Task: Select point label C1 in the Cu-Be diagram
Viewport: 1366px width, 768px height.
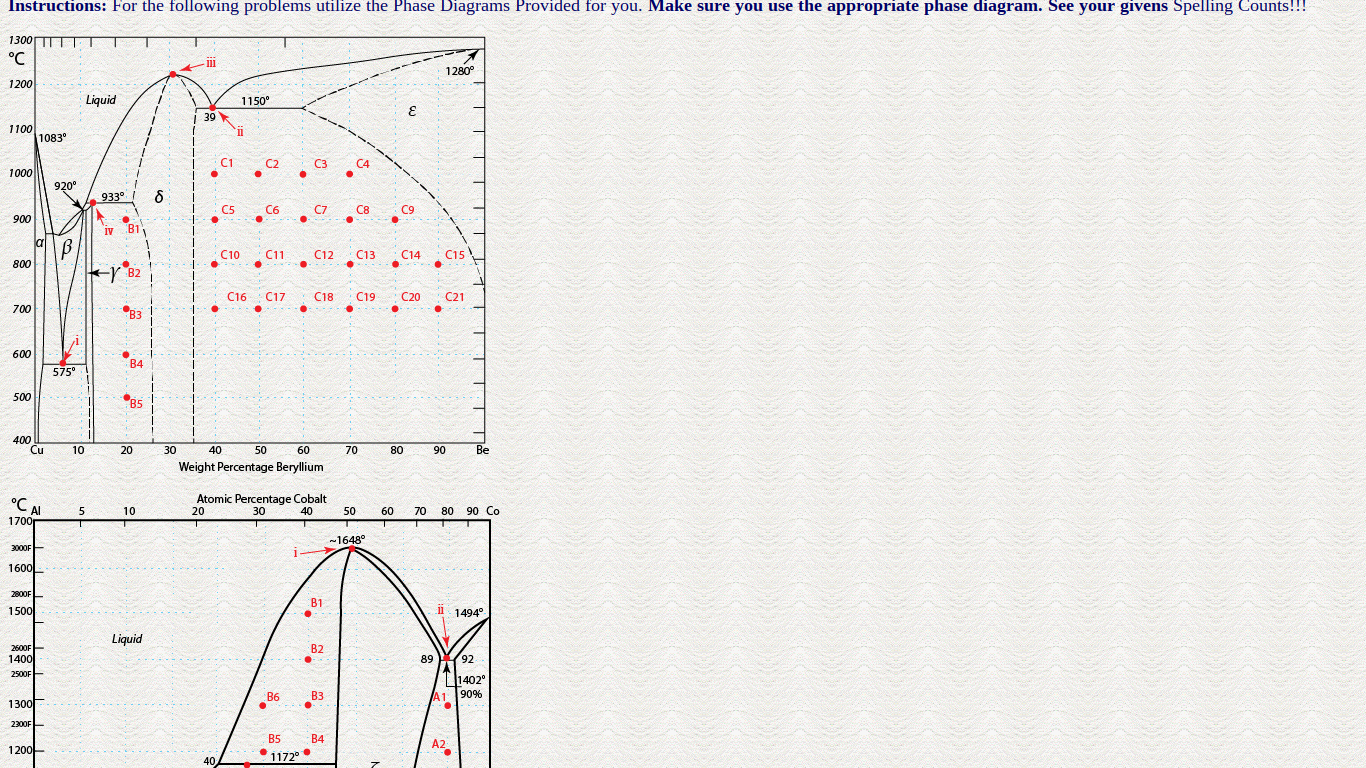Action: pos(227,163)
